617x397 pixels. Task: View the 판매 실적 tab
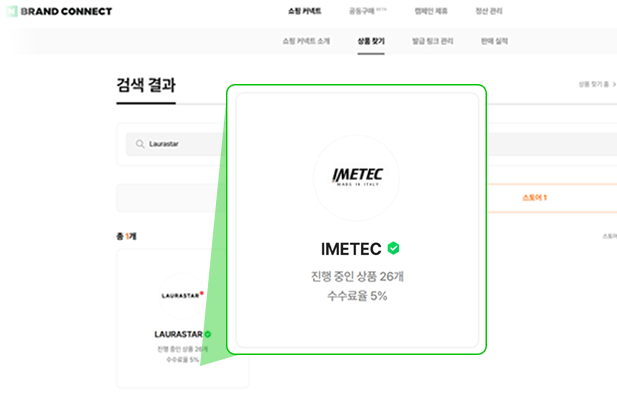coord(494,41)
